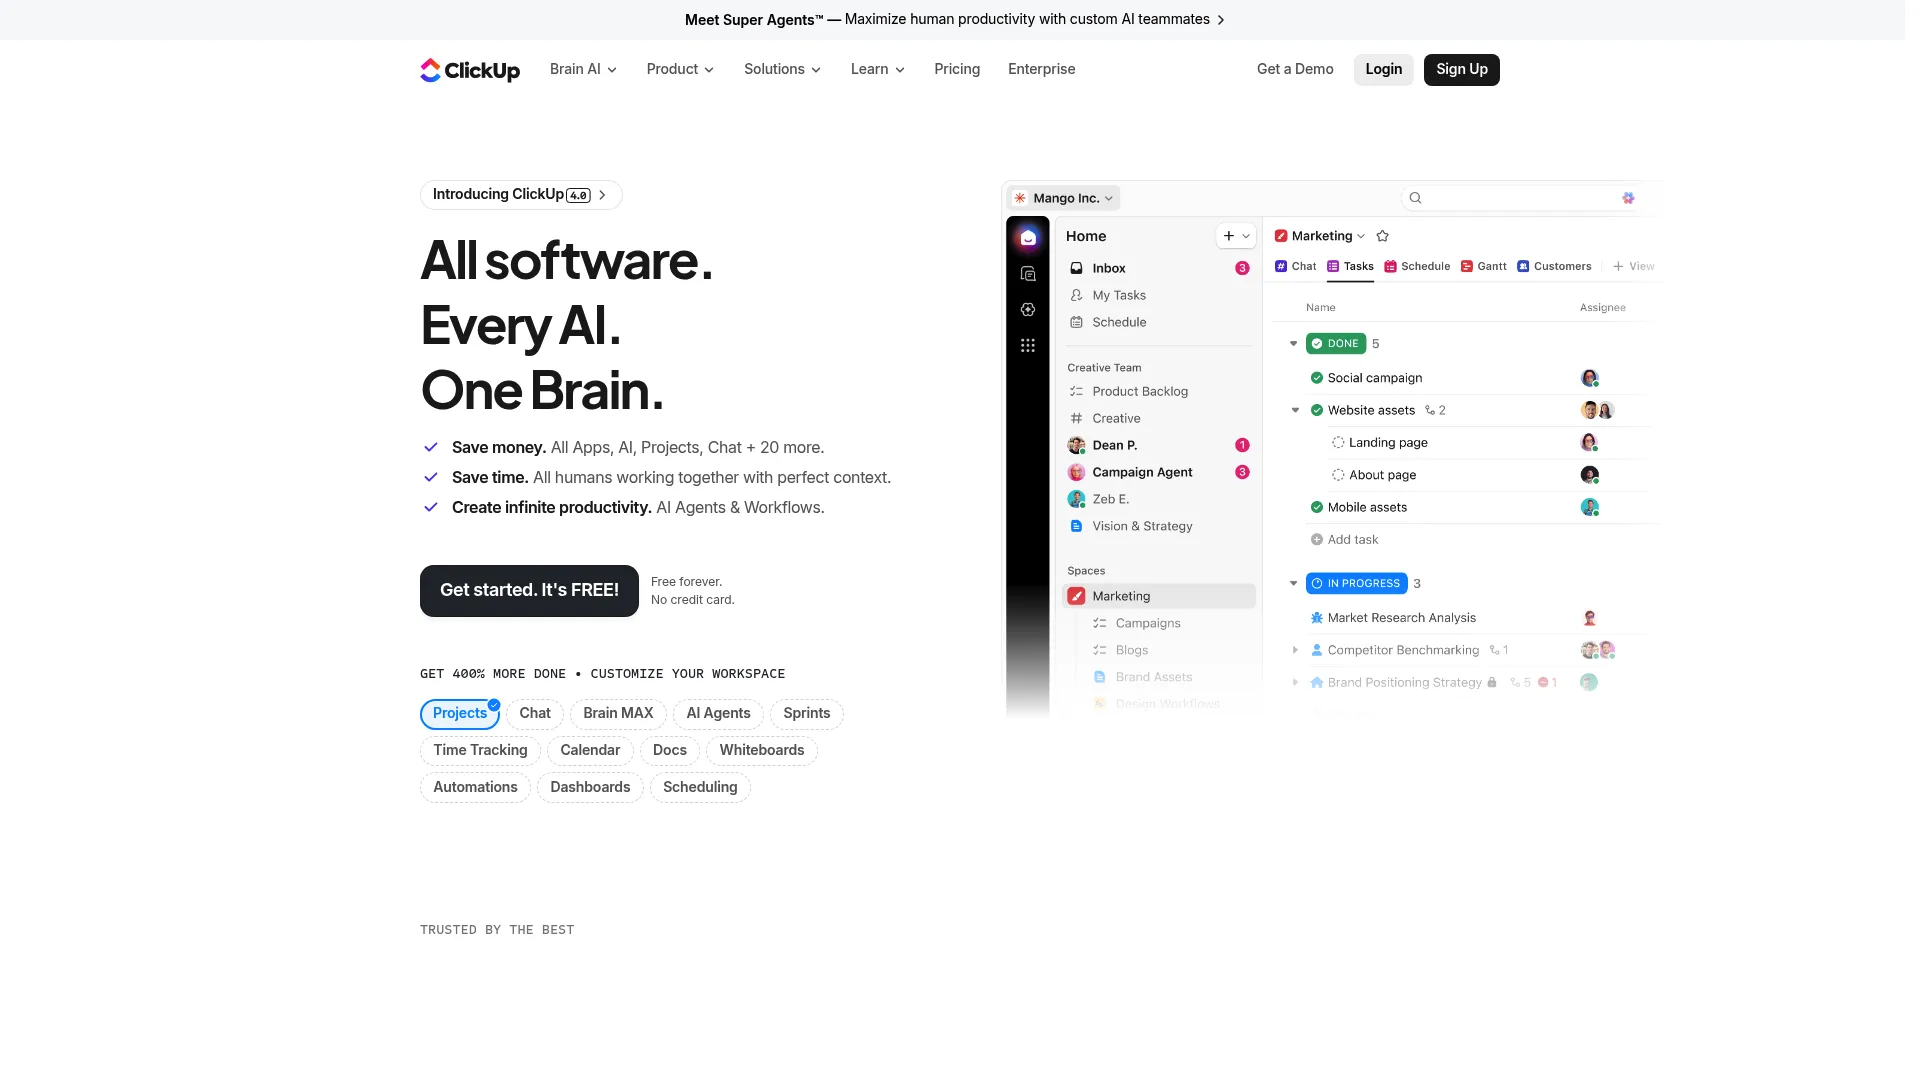Click the Inbox notification count badge
This screenshot has height=1080, width=1920.
(1242, 268)
